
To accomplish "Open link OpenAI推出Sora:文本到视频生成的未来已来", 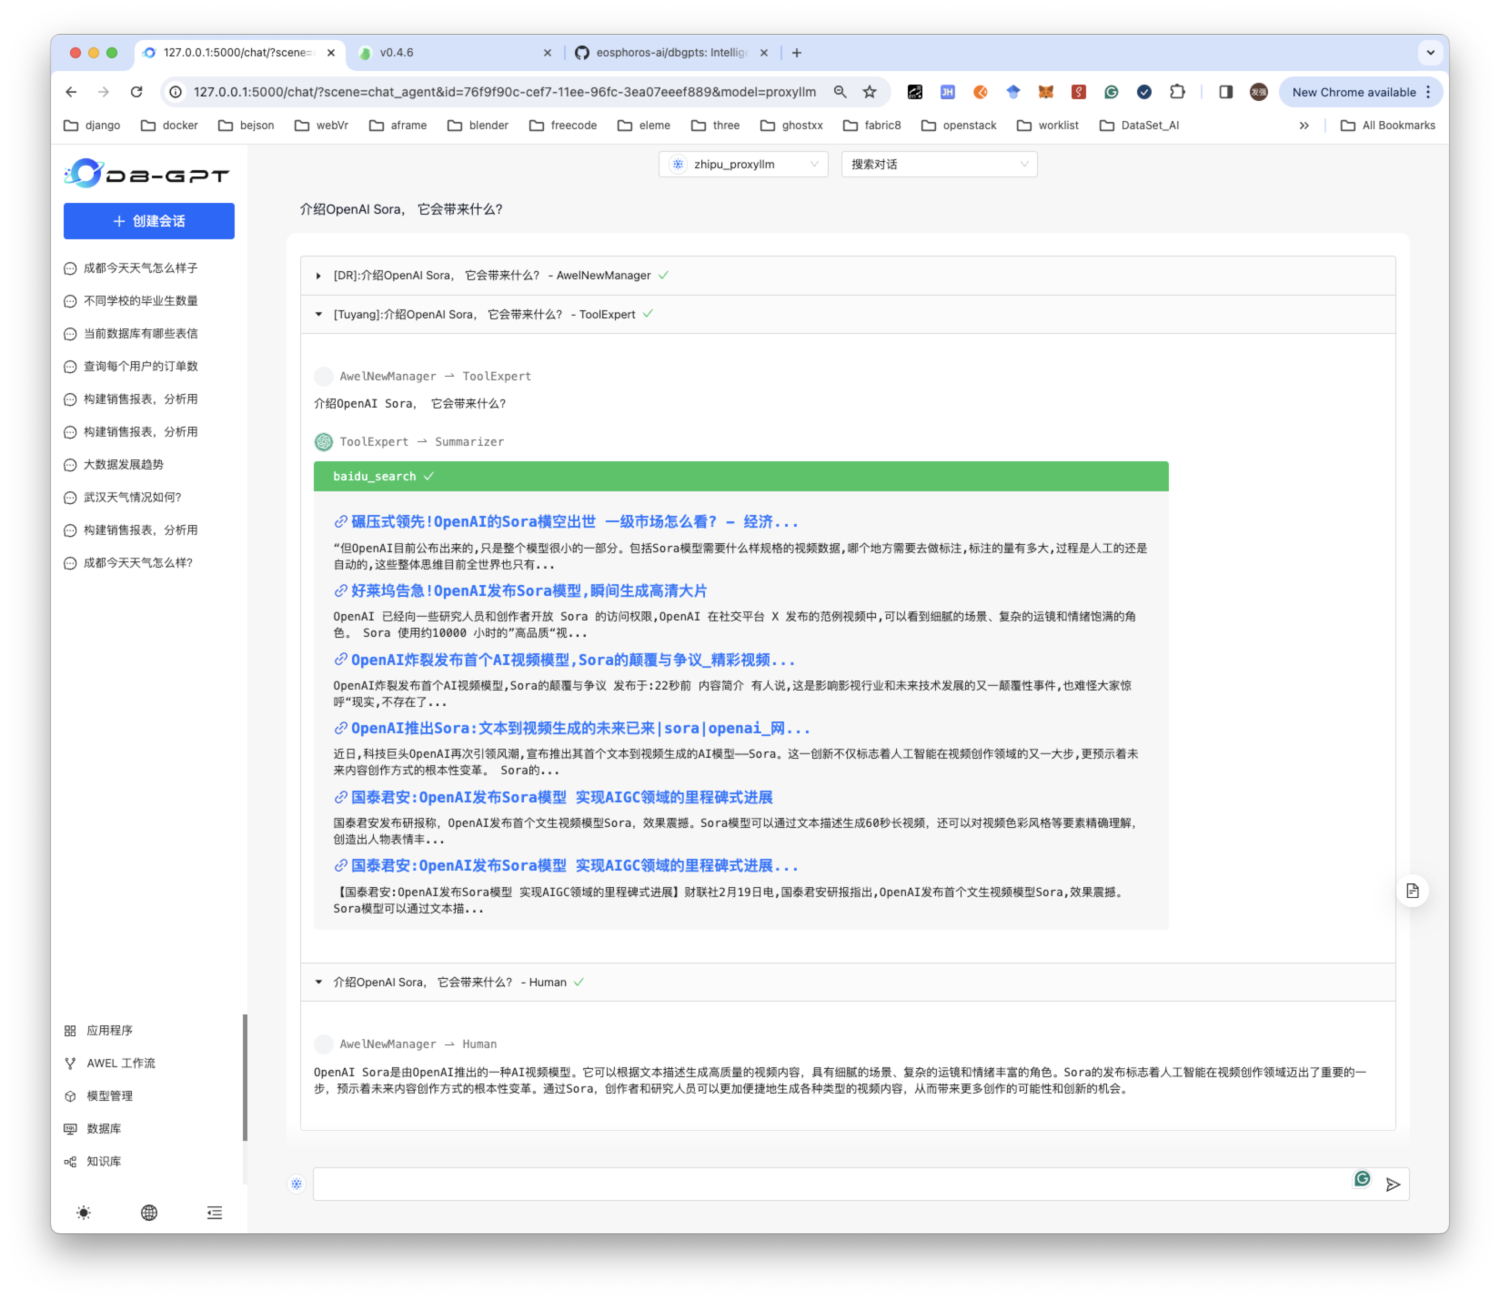I will coord(572,729).
